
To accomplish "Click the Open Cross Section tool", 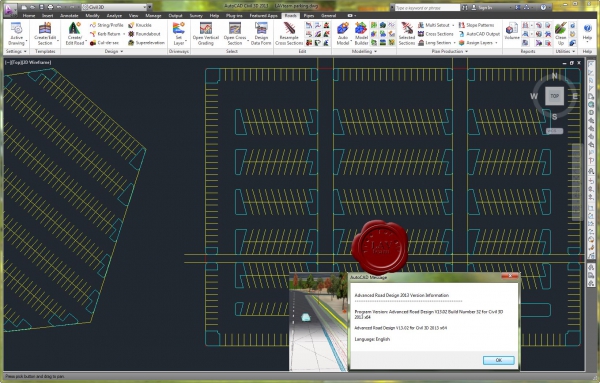I will [x=235, y=34].
